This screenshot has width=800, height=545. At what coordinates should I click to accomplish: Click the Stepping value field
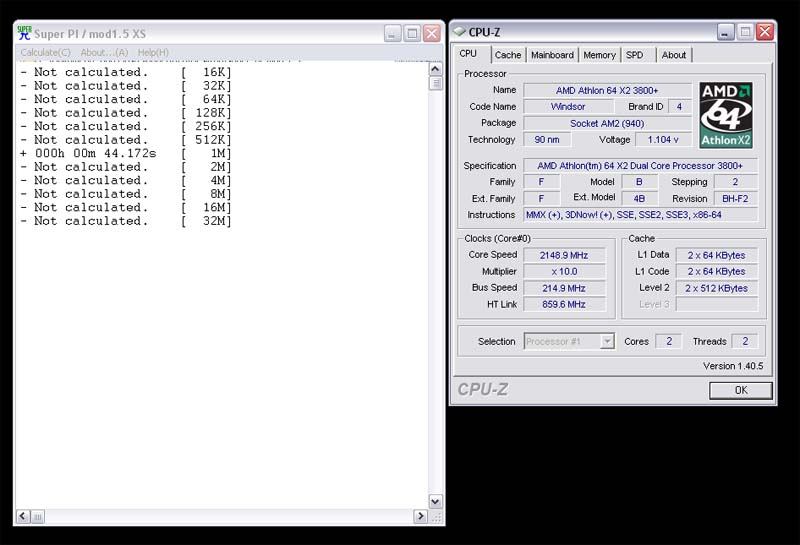(735, 182)
